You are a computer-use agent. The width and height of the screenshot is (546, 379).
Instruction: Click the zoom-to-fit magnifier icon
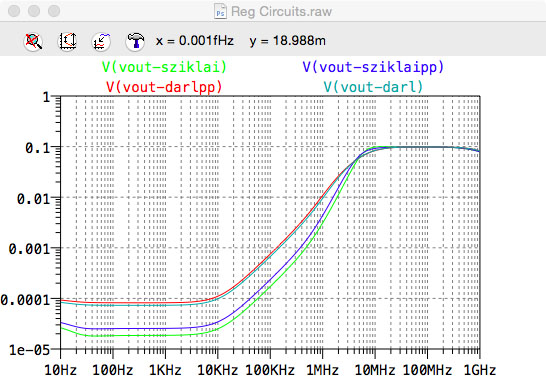click(x=33, y=41)
